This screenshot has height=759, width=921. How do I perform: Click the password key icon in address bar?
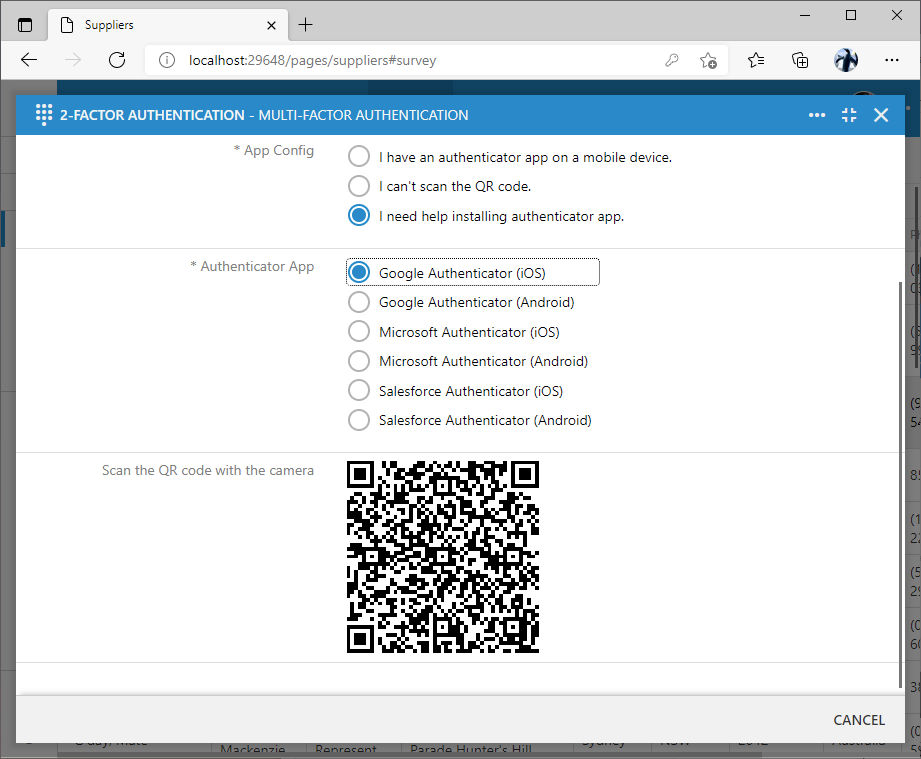pos(672,60)
